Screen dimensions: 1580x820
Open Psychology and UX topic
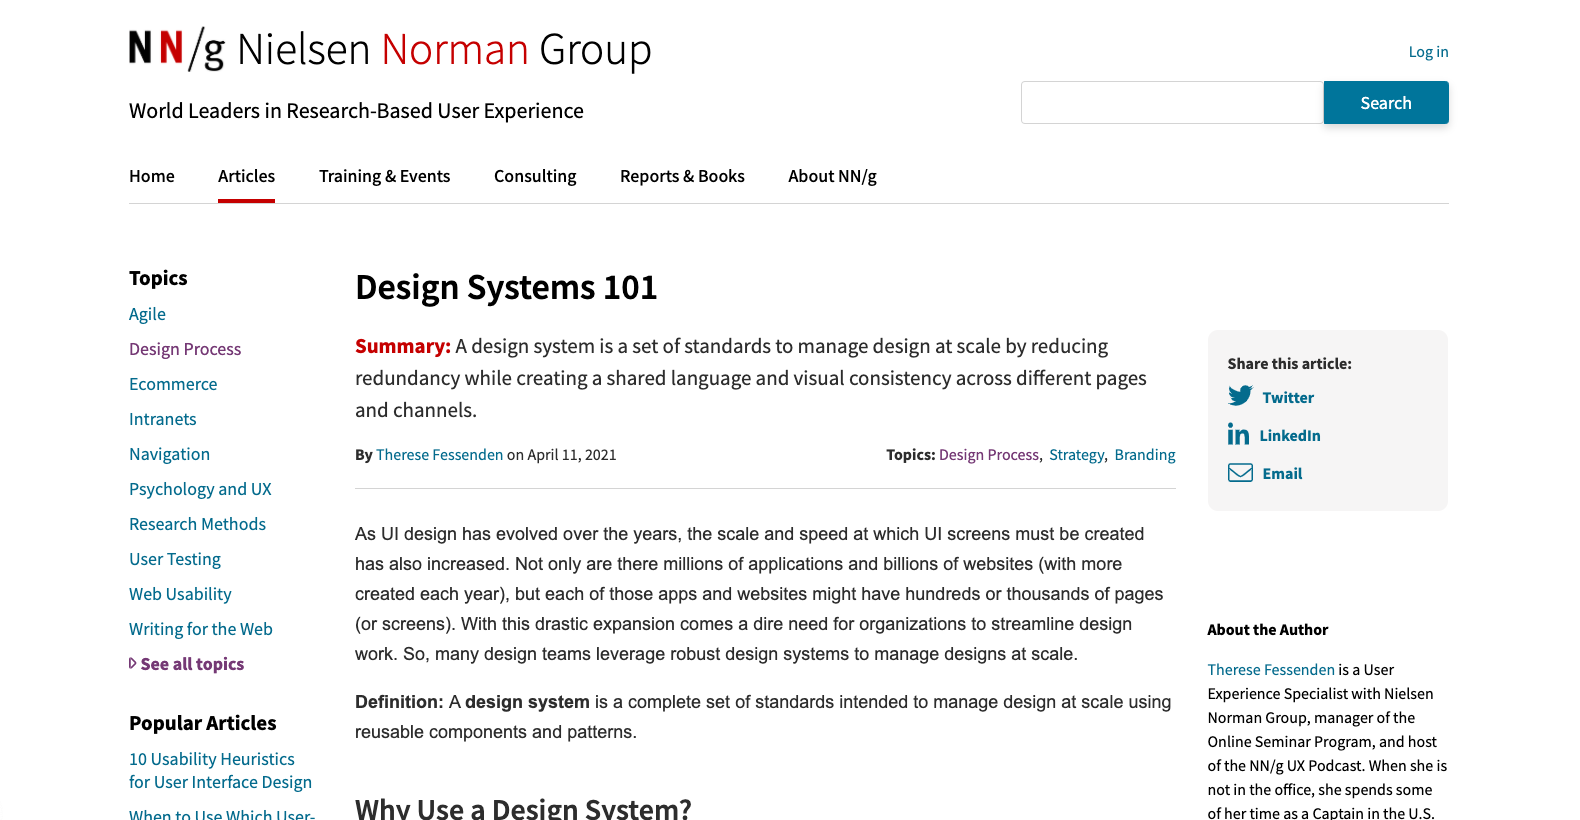click(200, 489)
